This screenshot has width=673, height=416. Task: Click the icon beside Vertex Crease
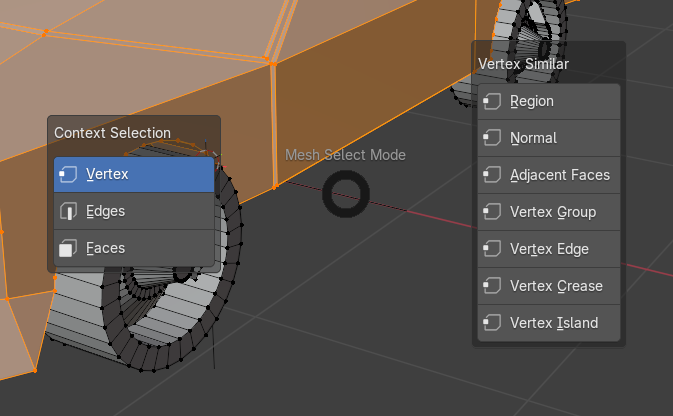(x=492, y=286)
